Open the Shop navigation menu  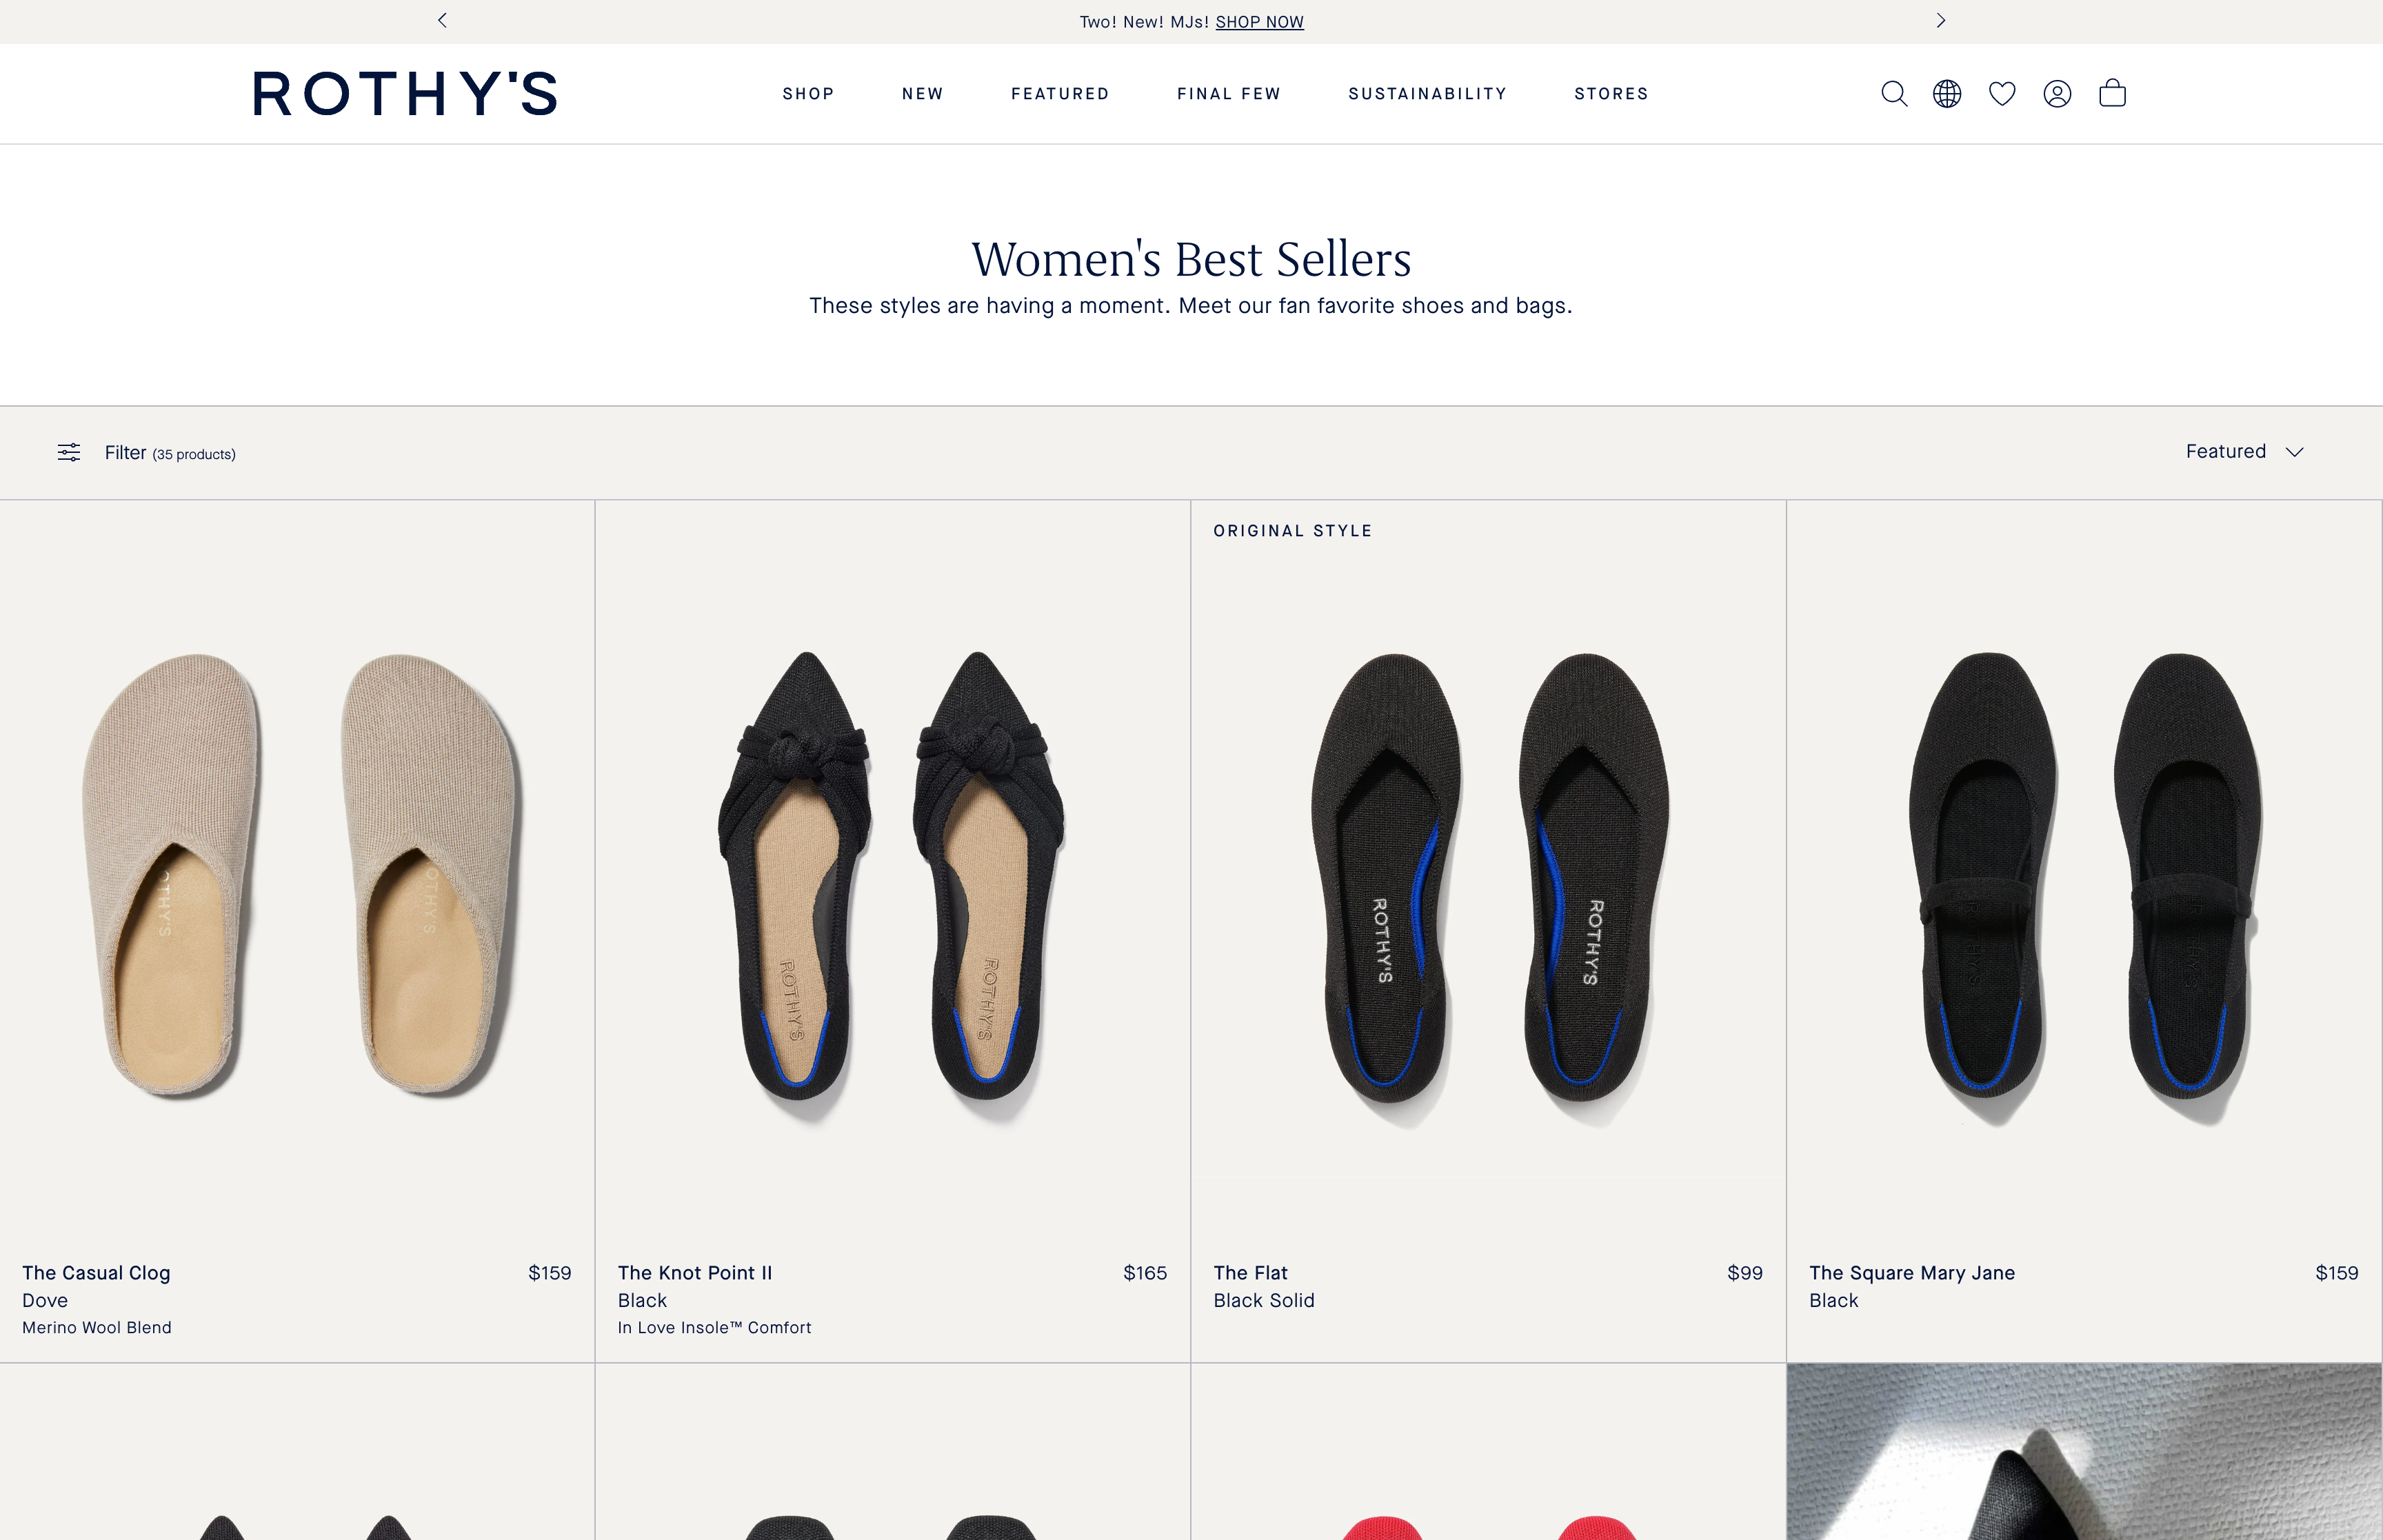(x=808, y=94)
